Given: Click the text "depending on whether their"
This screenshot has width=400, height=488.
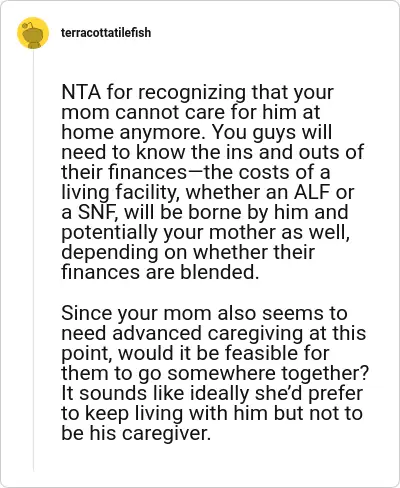Looking at the screenshot, I should pyautogui.click(x=188, y=252).
